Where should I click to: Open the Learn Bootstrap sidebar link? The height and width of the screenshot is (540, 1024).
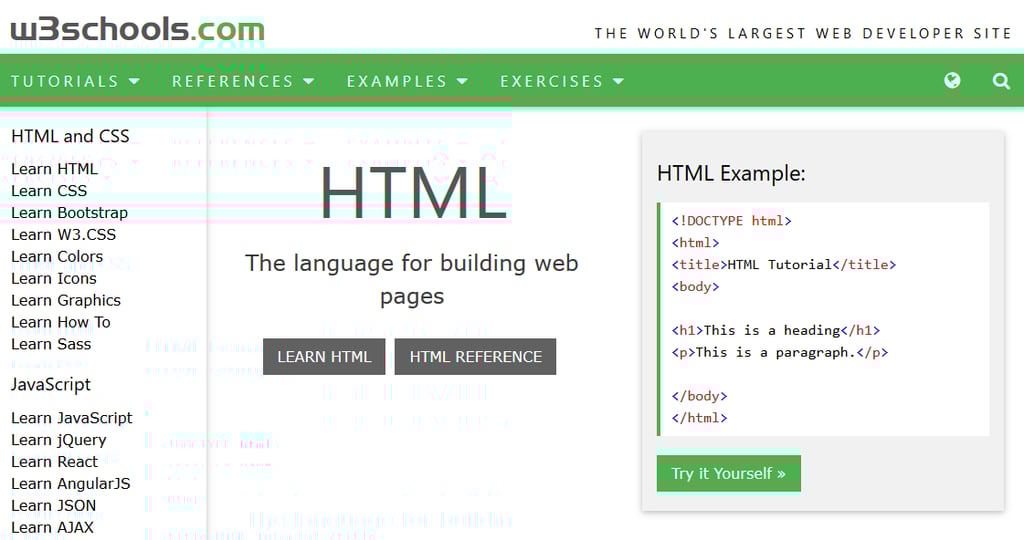point(69,213)
